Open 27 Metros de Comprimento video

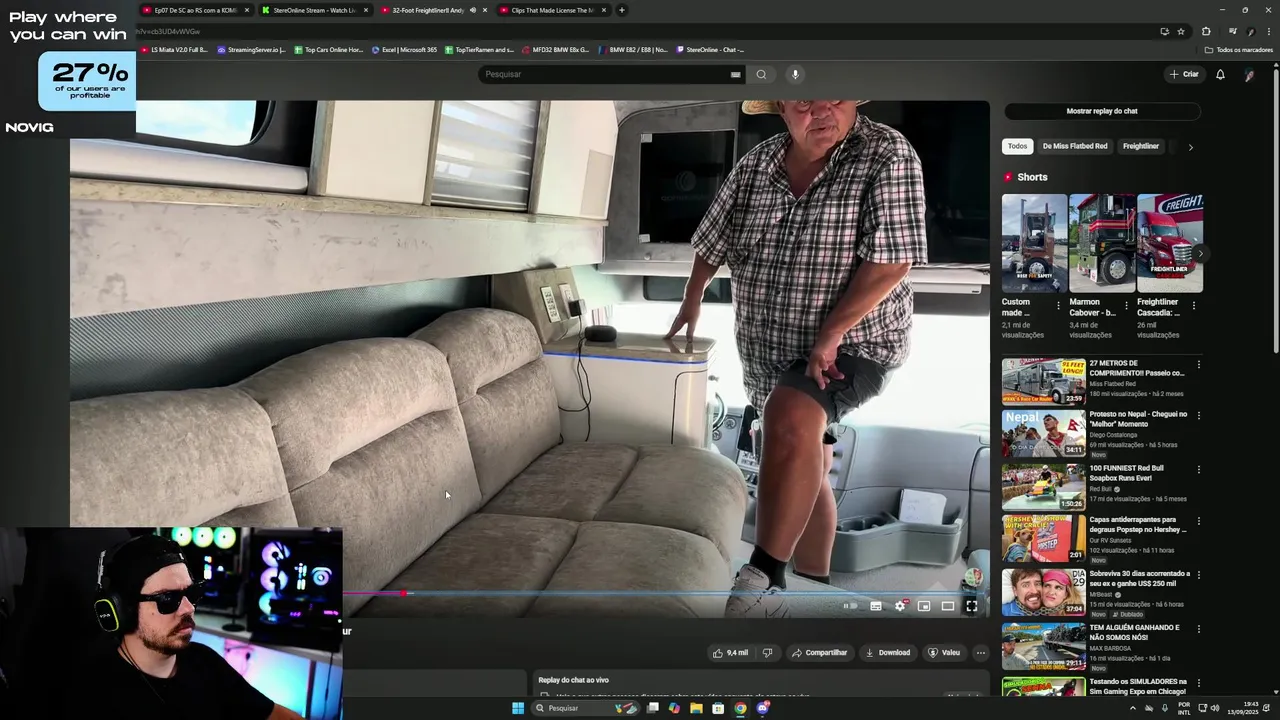pos(1044,381)
